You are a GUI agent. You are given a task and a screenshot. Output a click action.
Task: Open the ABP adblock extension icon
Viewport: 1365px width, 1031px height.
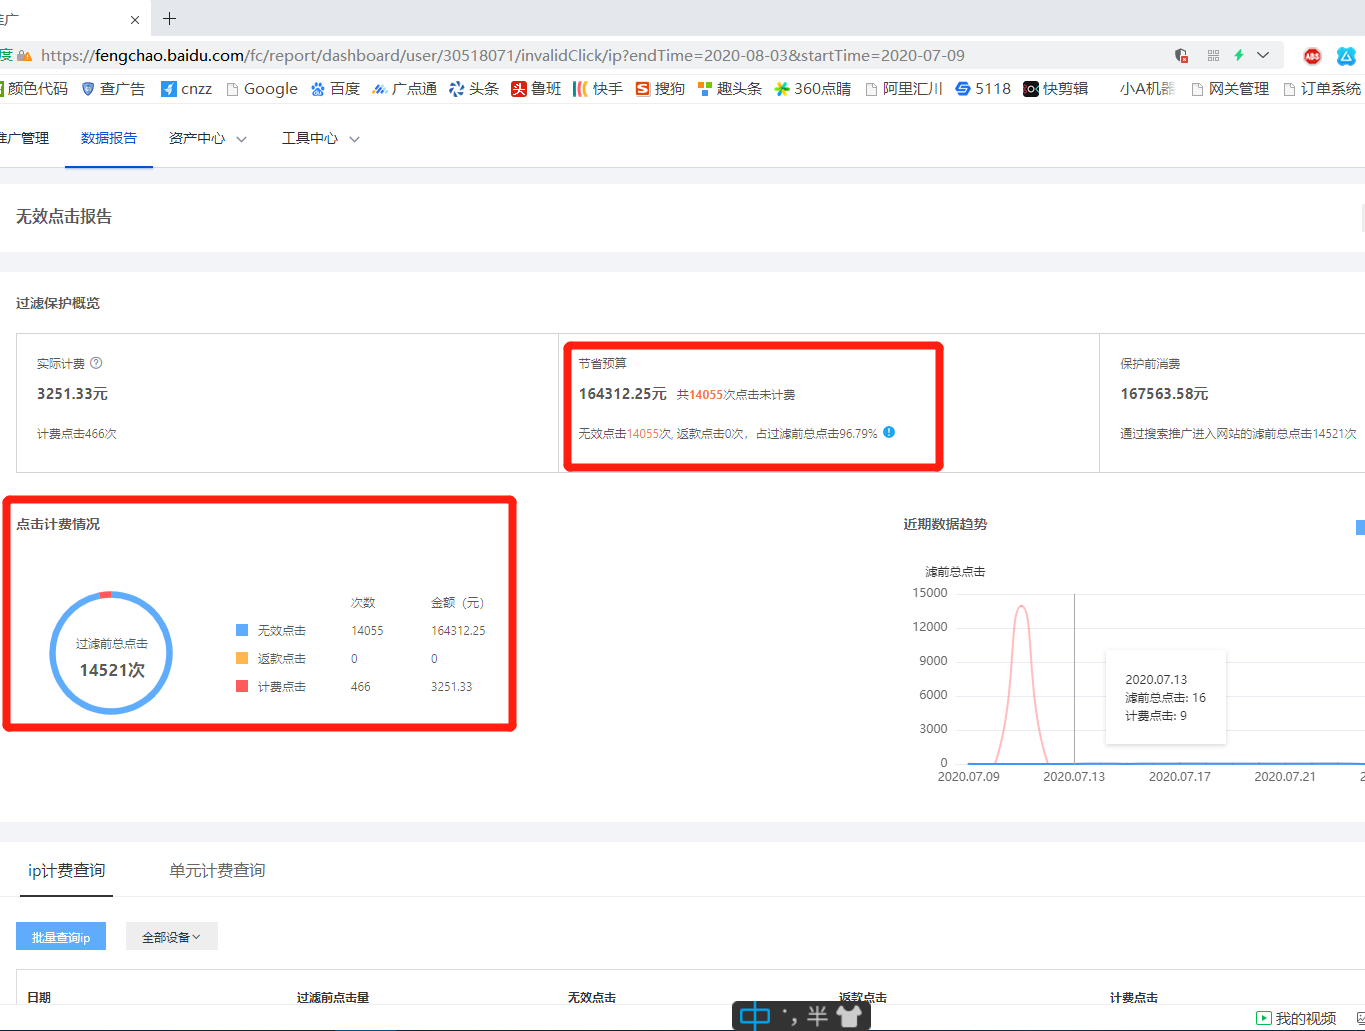point(1312,56)
